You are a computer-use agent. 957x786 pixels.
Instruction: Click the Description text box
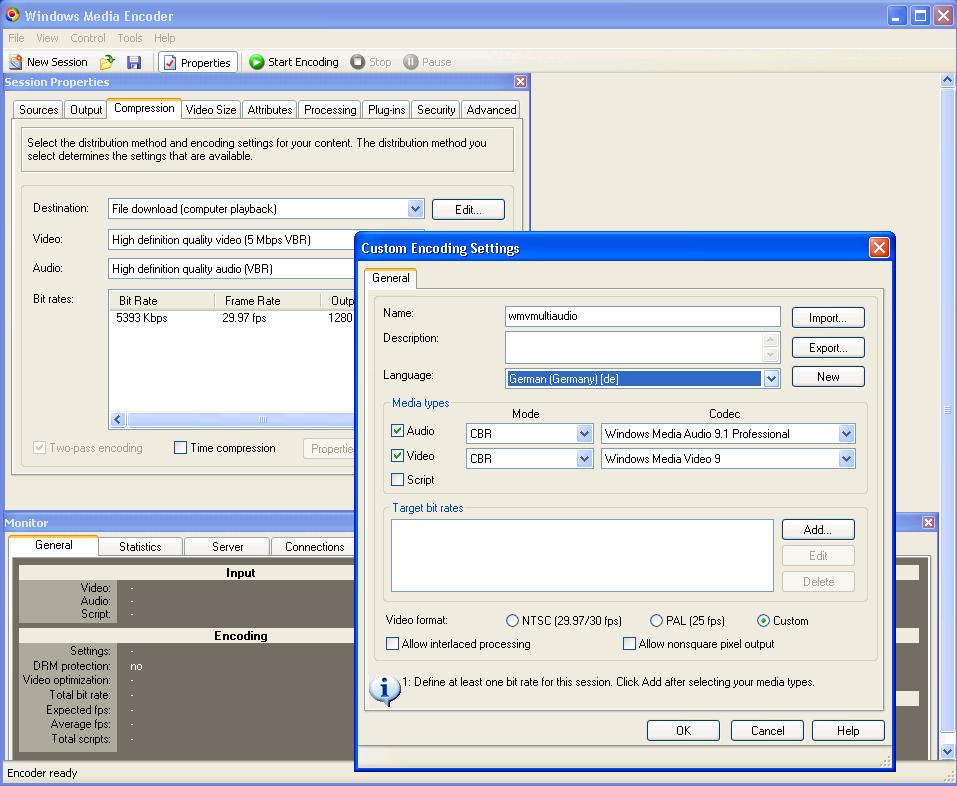tap(643, 347)
